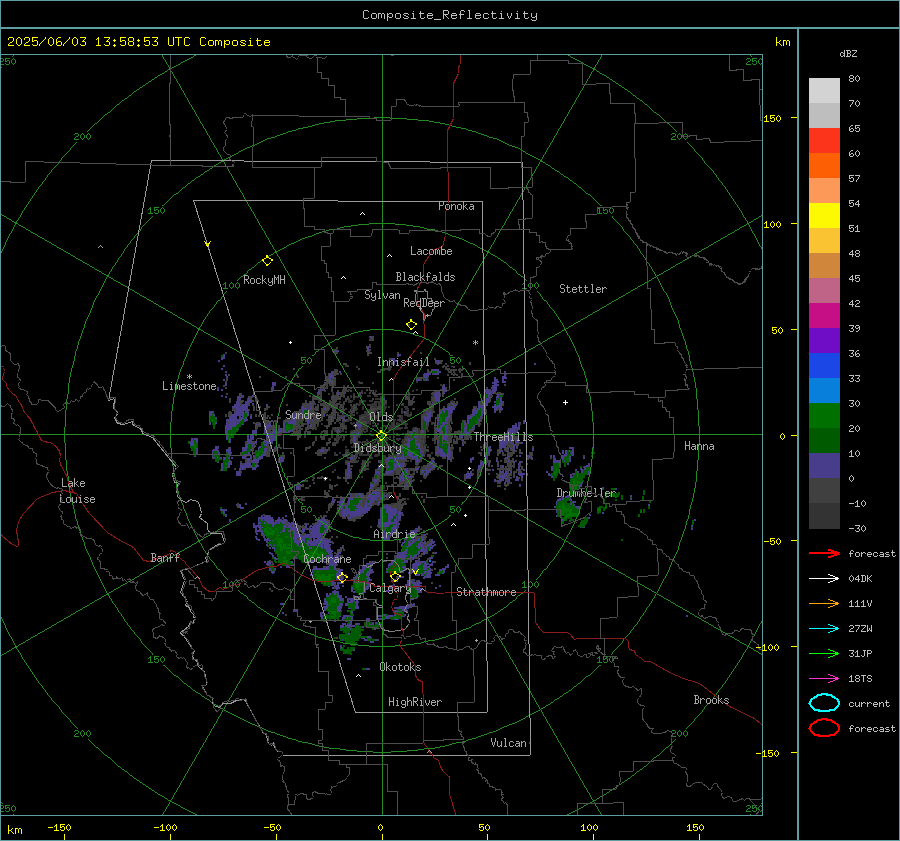Select the blue 33–36 dBZ color swatch
This screenshot has height=841, width=900.
pos(824,366)
